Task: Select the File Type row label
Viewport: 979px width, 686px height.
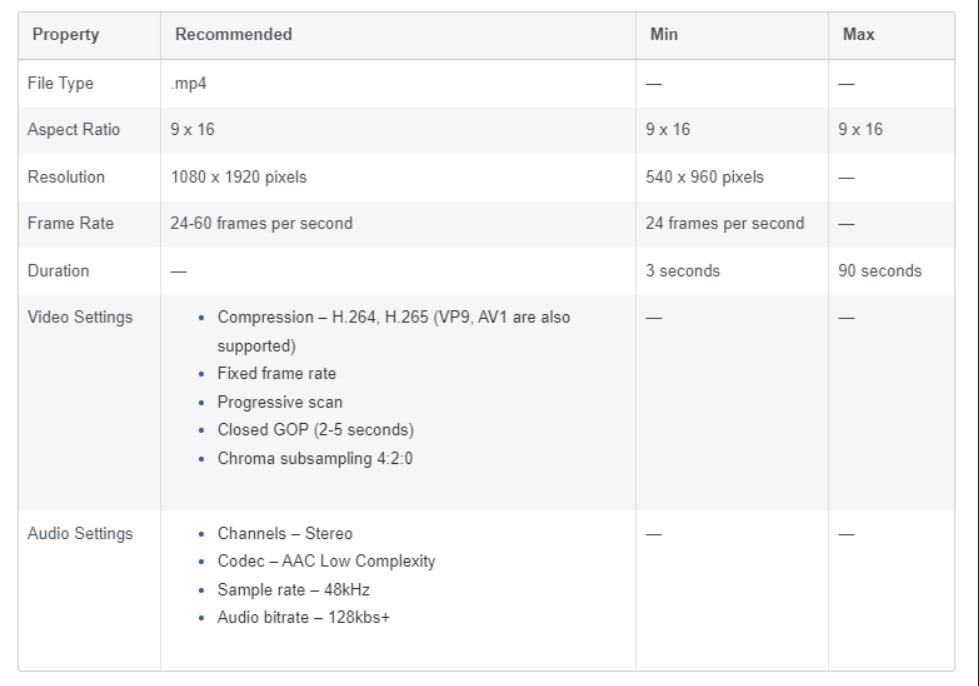Action: pos(62,84)
